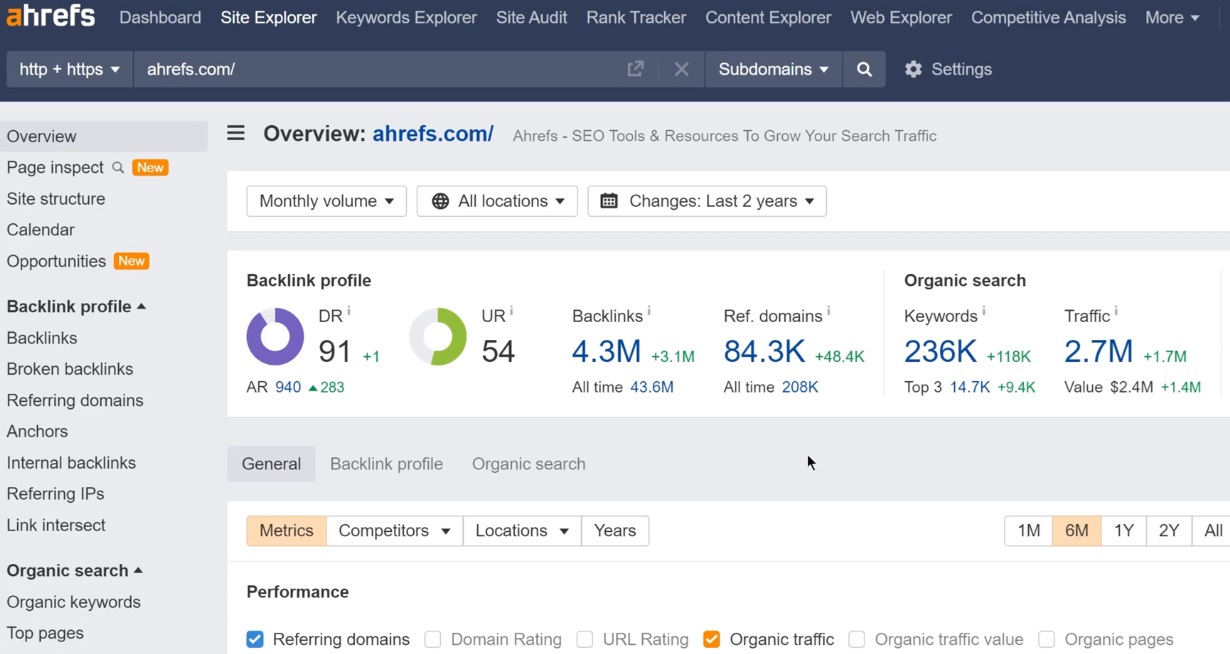Image resolution: width=1230 pixels, height=654 pixels.
Task: Open Content Explorer in top navigation
Action: pyautogui.click(x=768, y=17)
